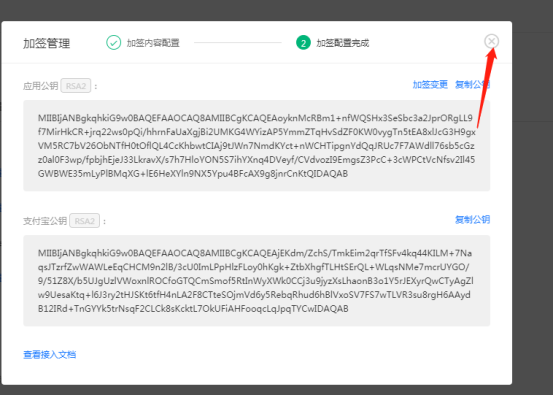Click the green step 2 circle icon
The image size is (554, 395).
(x=303, y=43)
